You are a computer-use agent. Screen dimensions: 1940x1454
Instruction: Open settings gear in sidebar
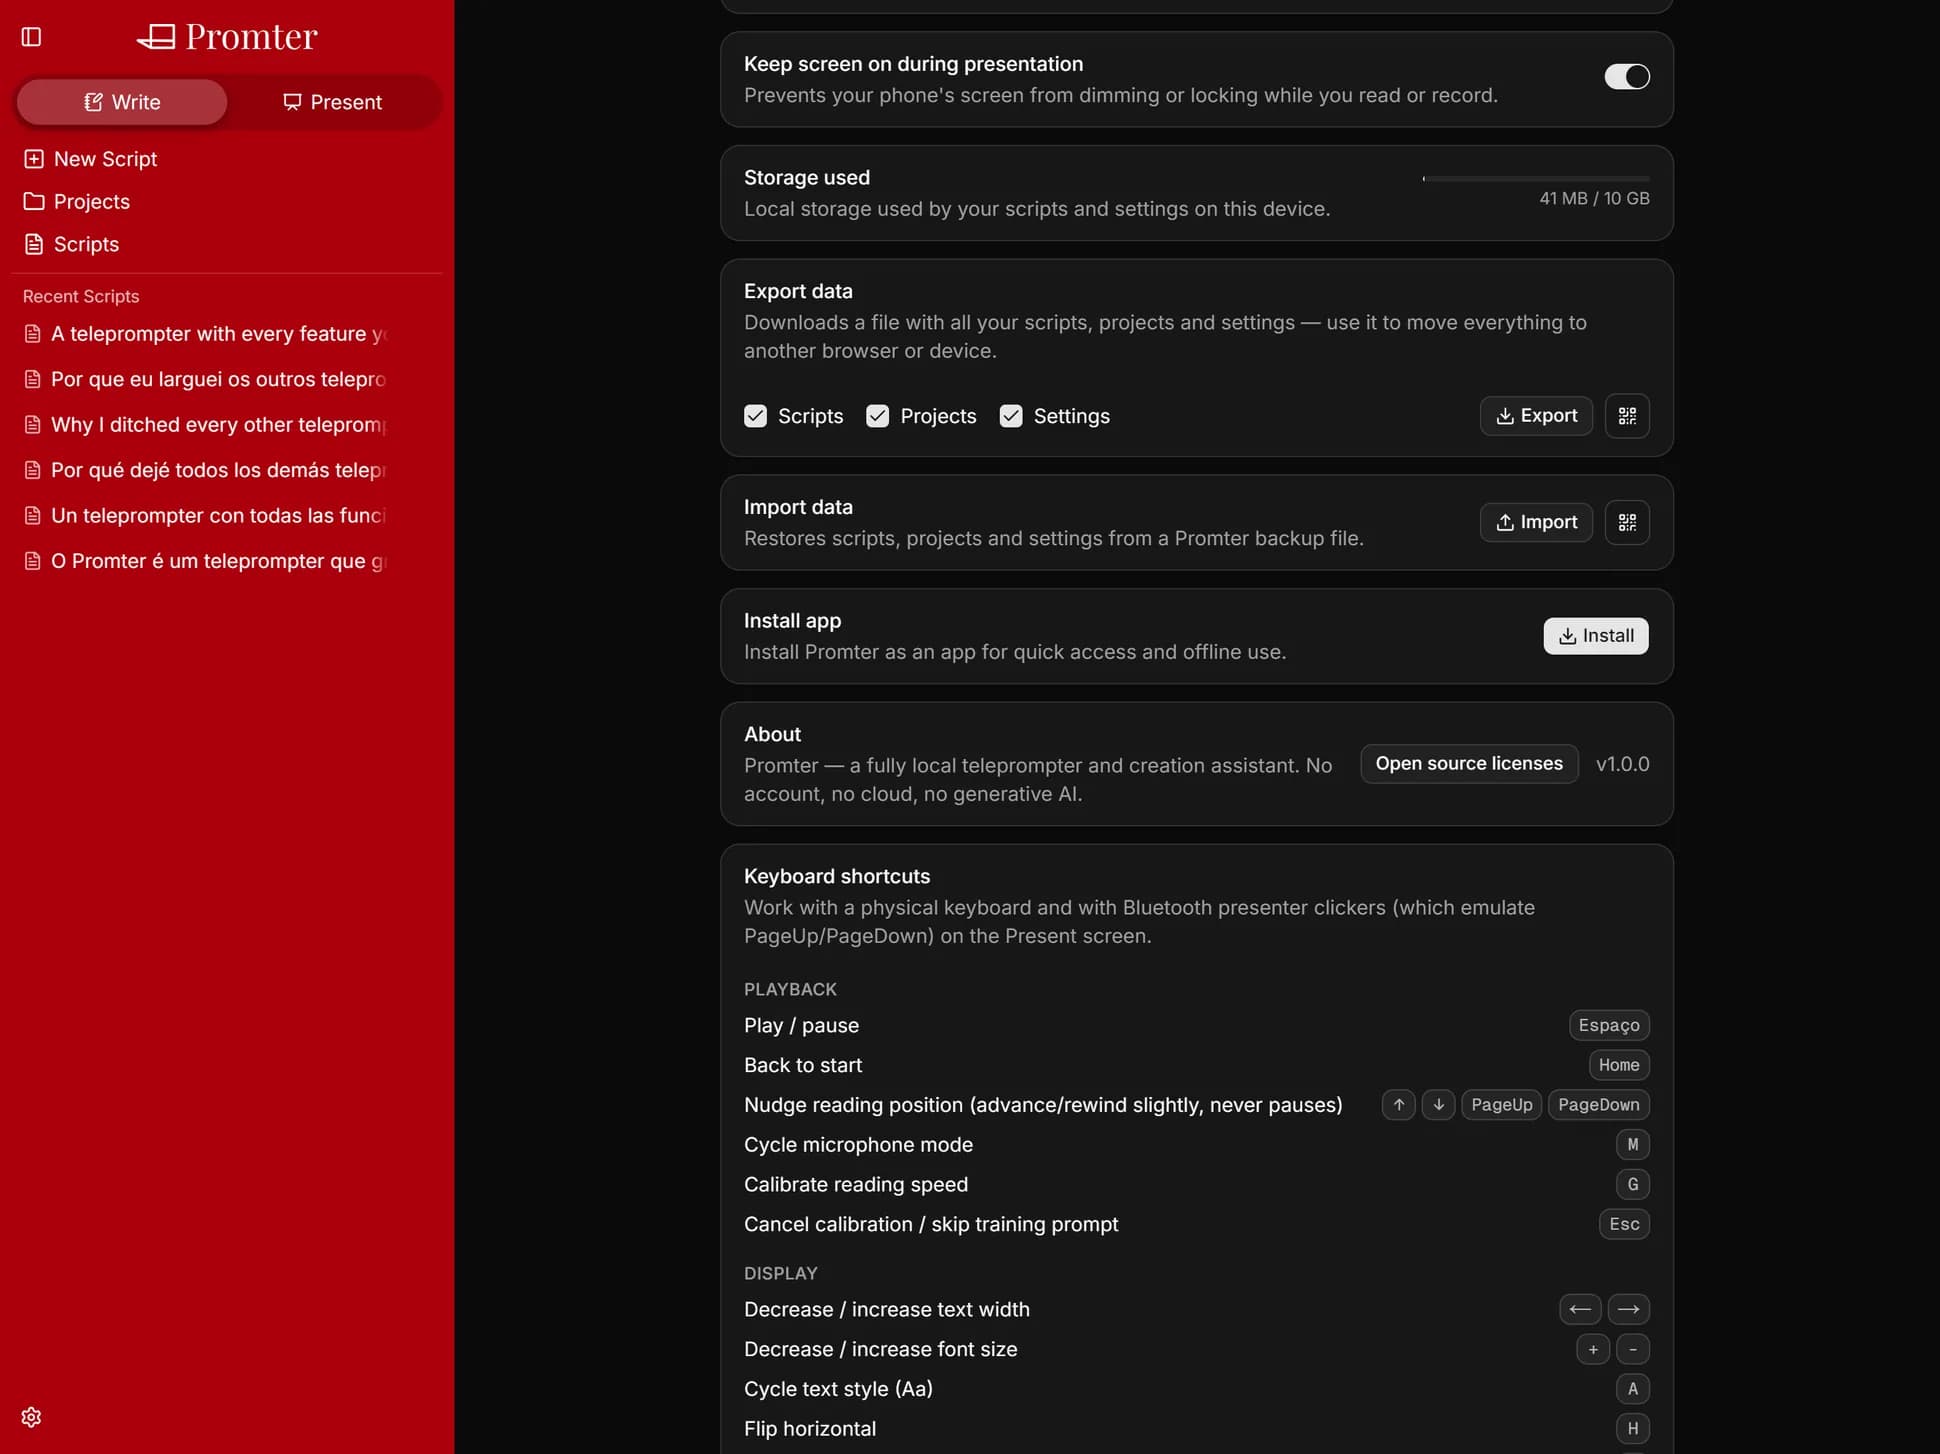point(31,1417)
